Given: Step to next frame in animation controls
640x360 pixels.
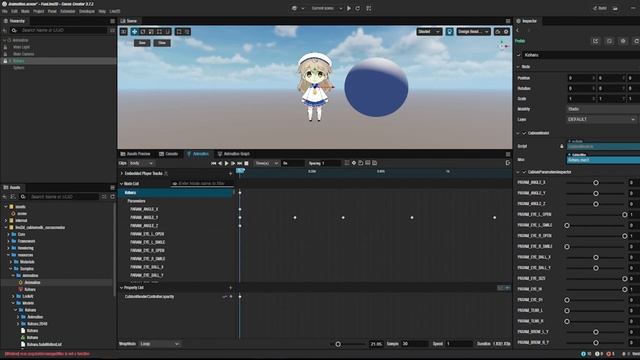Looking at the screenshot, I should pos(233,163).
